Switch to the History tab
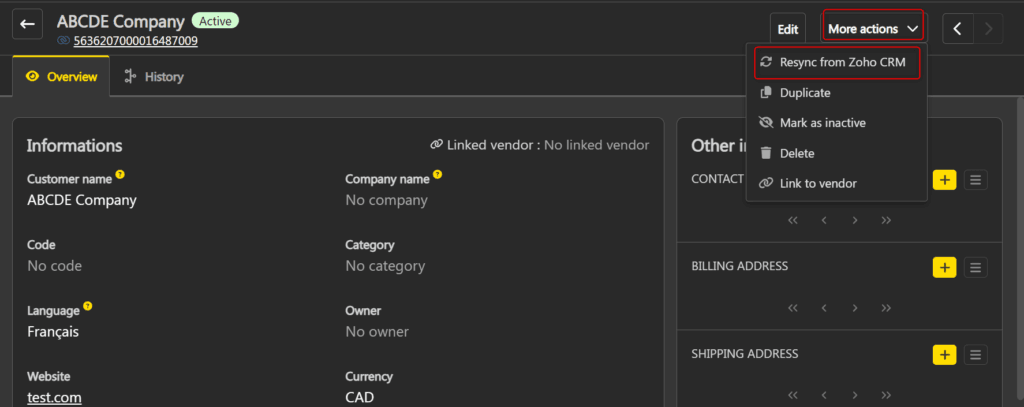Screen dimensions: 1024x407 [x=154, y=76]
